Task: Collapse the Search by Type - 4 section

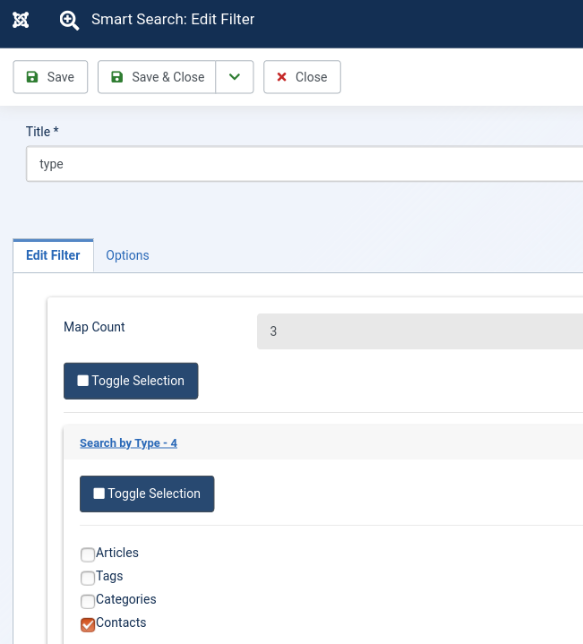Action: (128, 443)
